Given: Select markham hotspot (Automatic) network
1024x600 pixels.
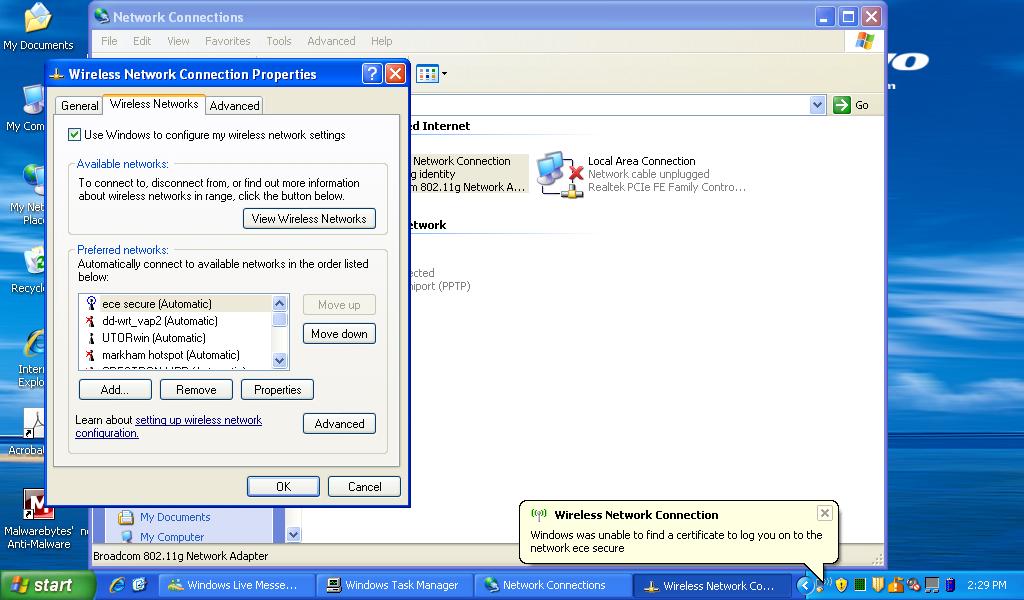Looking at the screenshot, I should tap(175, 355).
